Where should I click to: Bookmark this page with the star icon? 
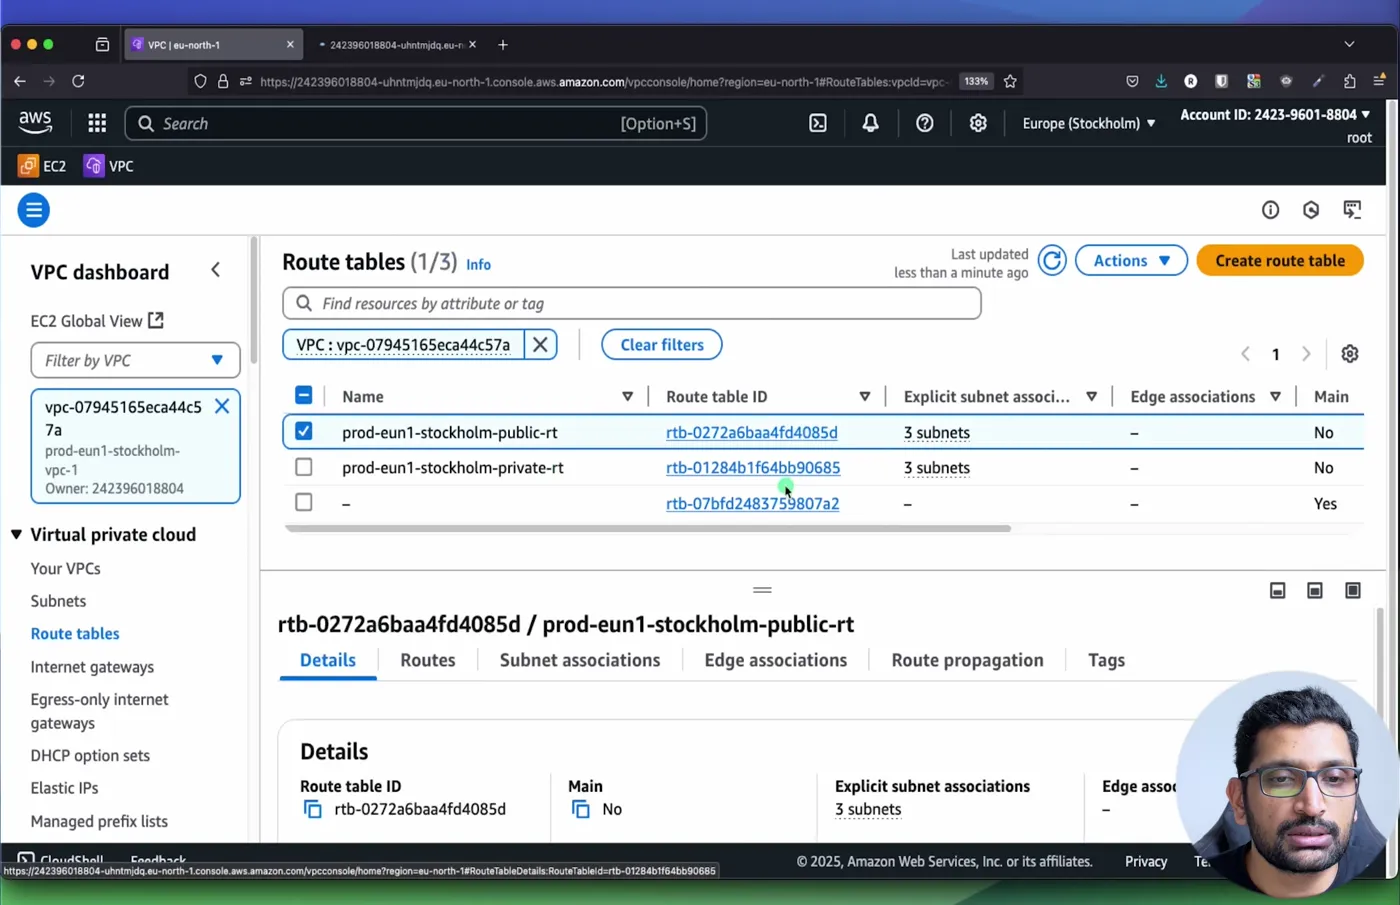tap(1011, 82)
